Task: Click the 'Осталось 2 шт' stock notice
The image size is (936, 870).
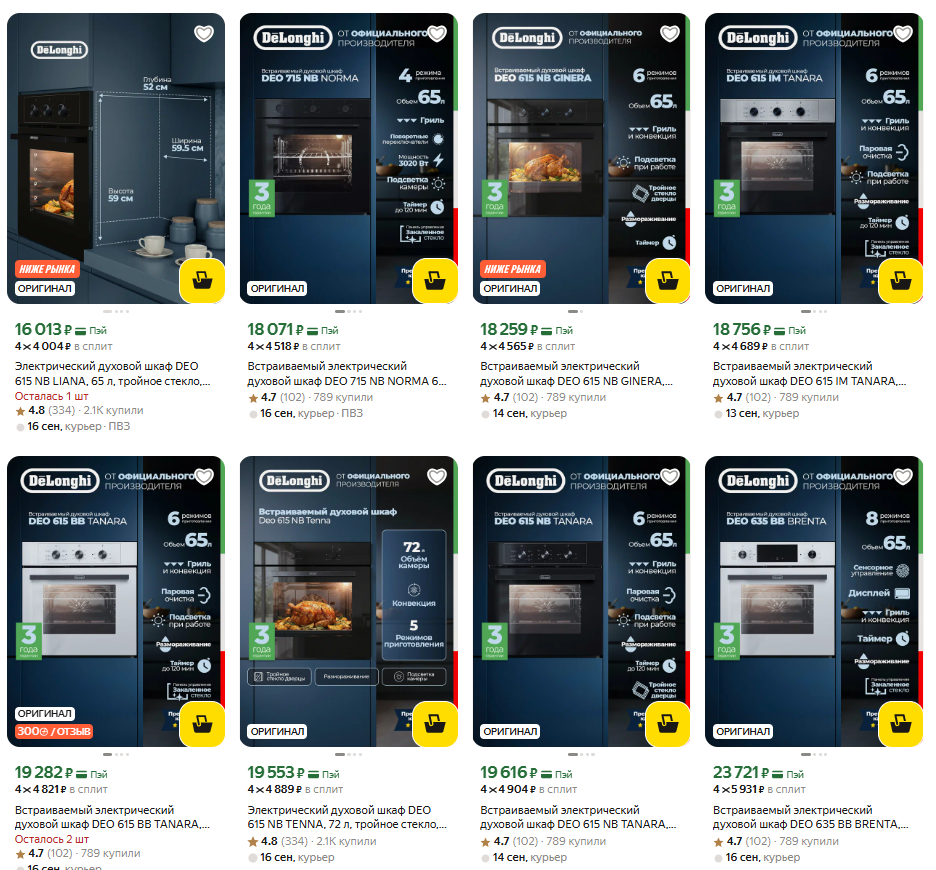Action: pyautogui.click(x=52, y=839)
